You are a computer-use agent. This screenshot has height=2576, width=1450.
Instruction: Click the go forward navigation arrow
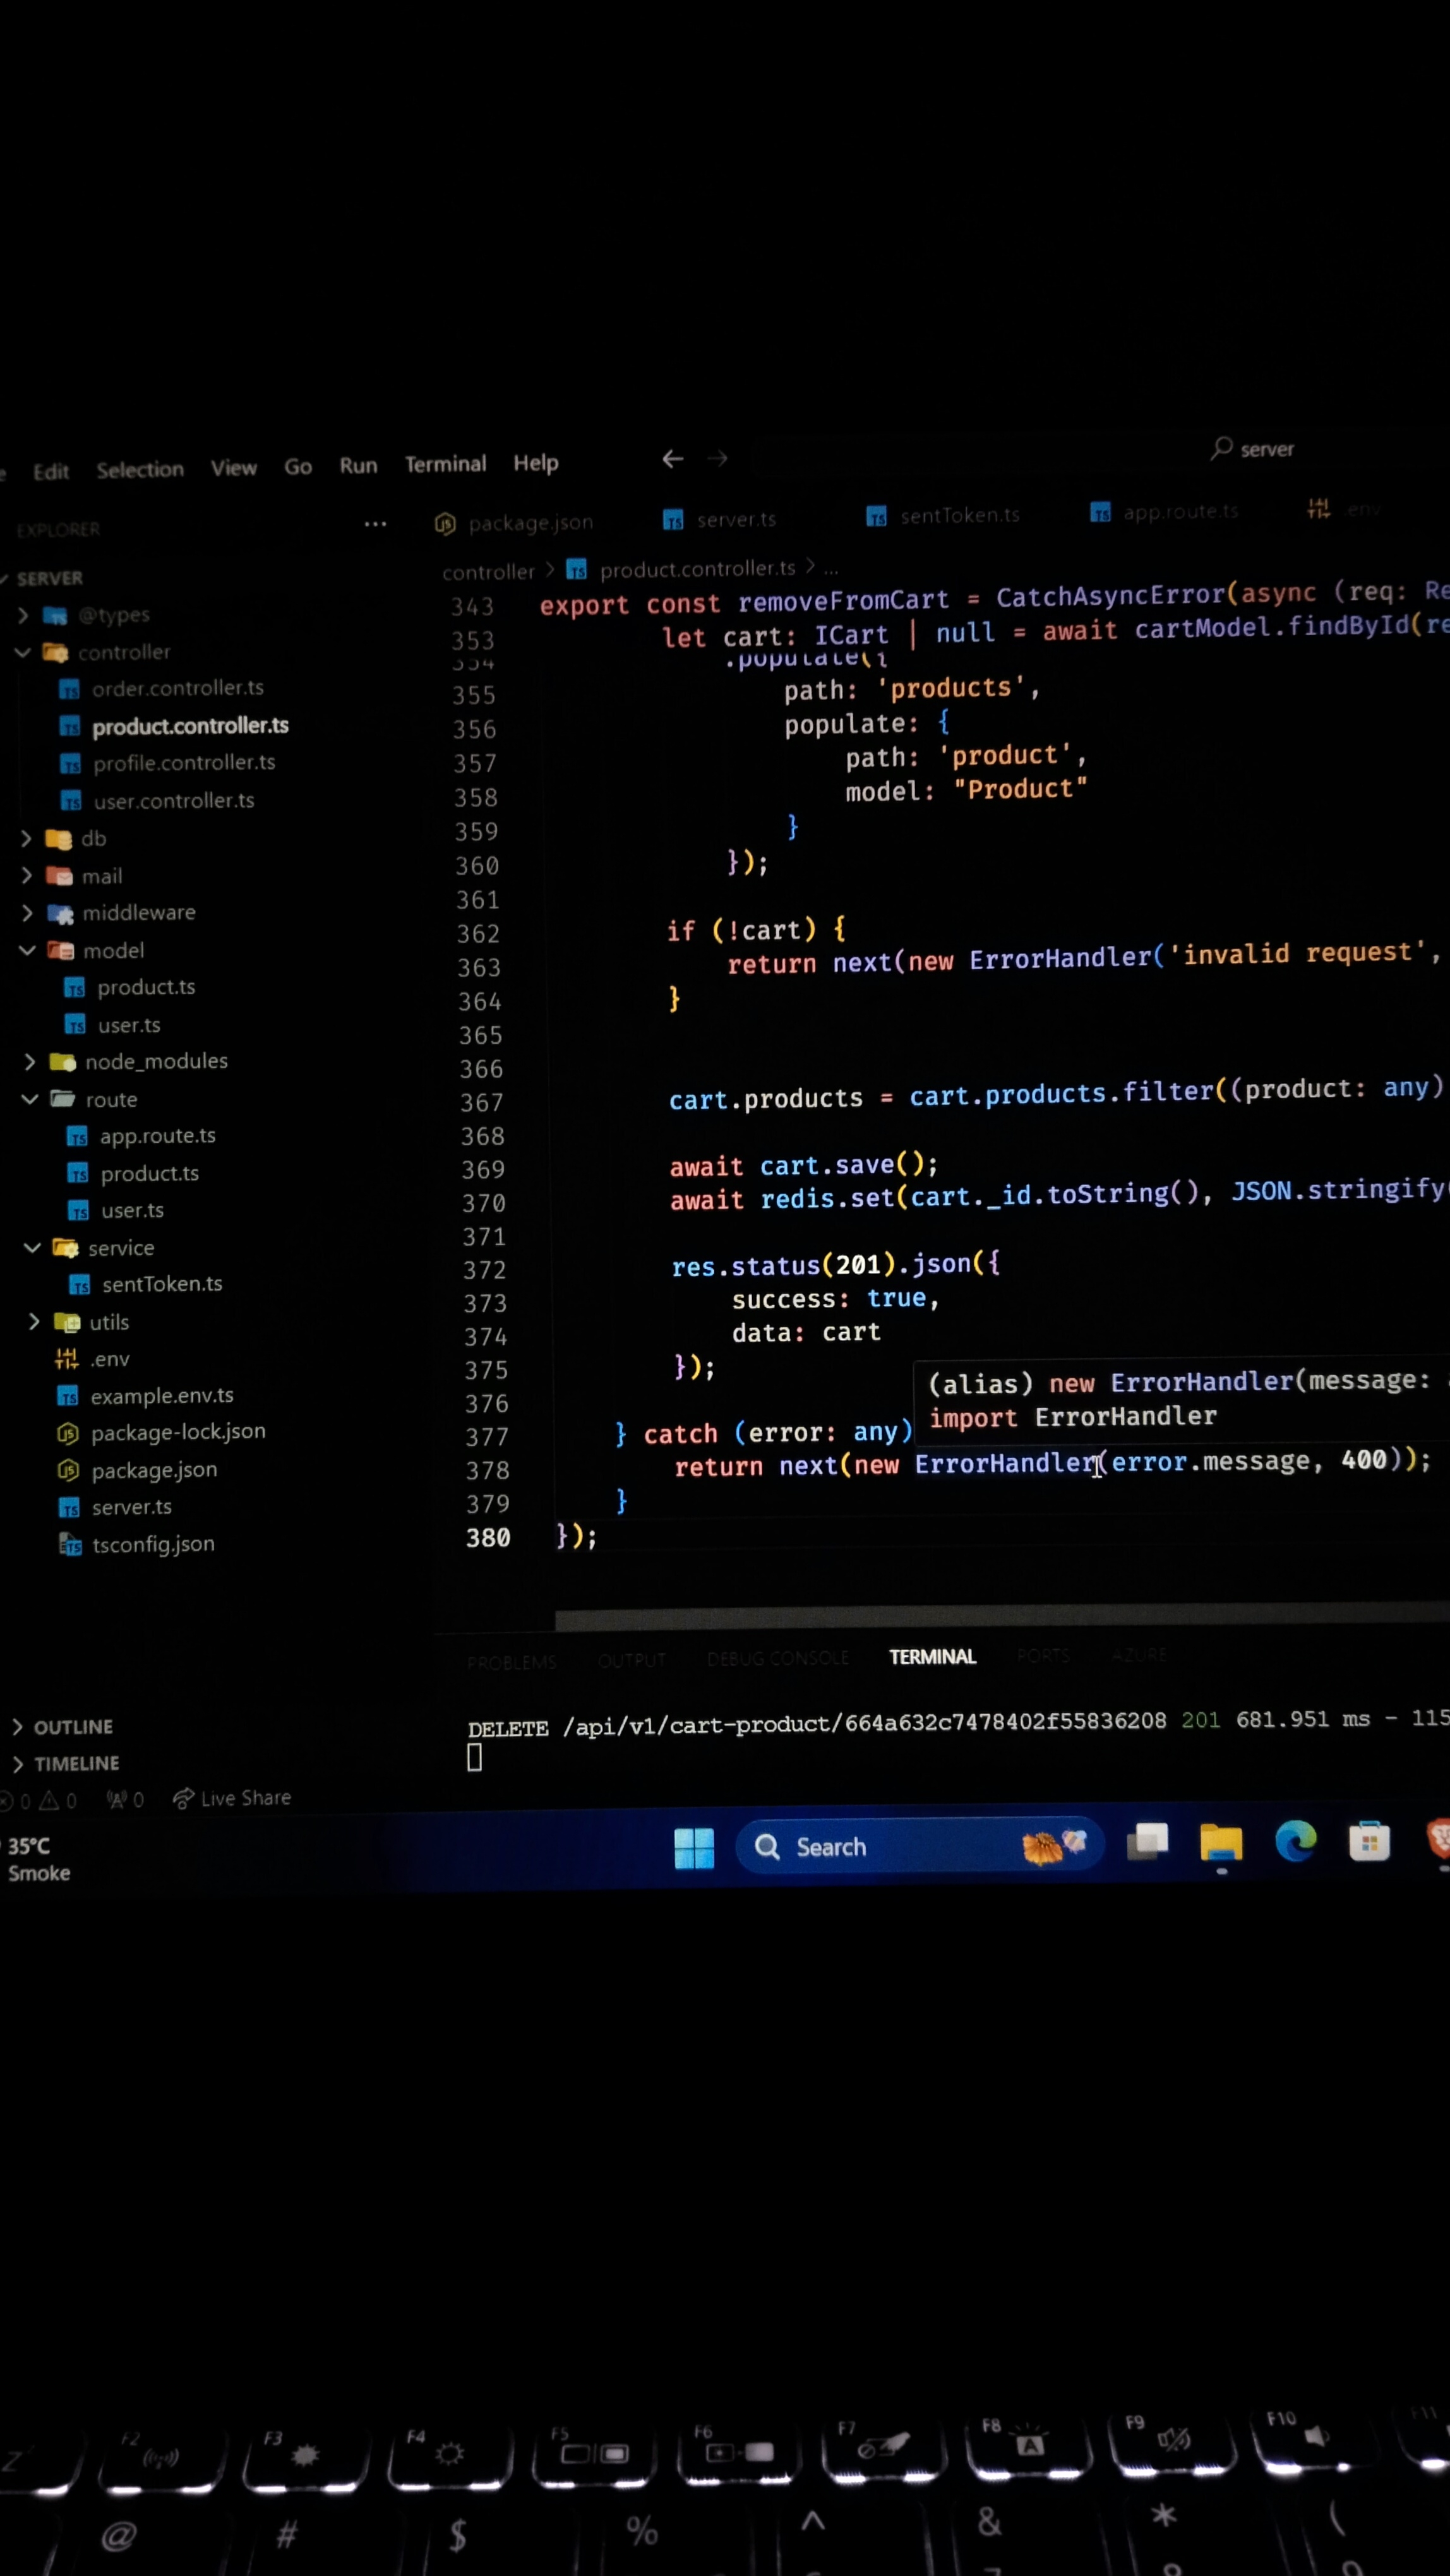[717, 459]
